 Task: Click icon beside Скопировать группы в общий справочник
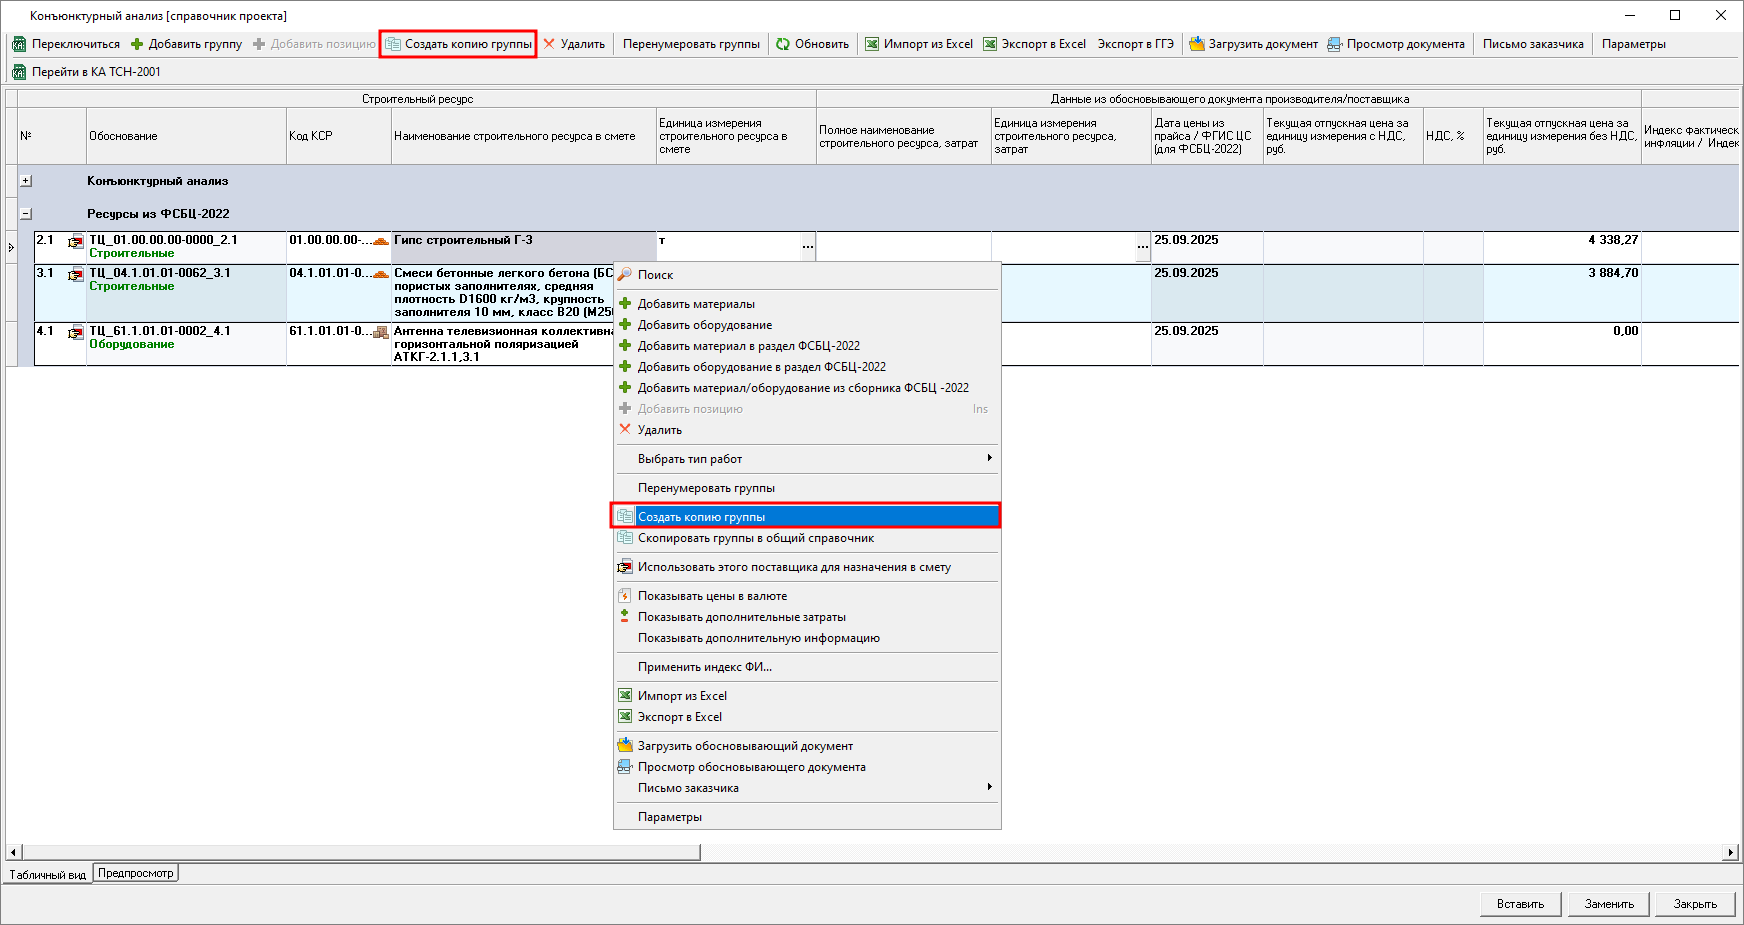625,537
